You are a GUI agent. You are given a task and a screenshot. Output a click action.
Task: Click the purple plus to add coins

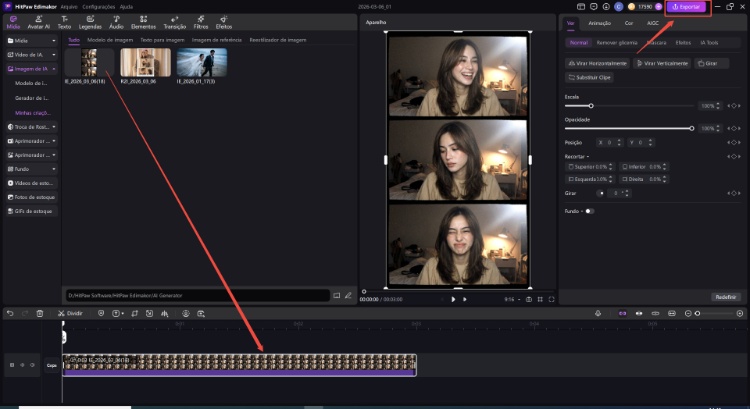pos(659,7)
